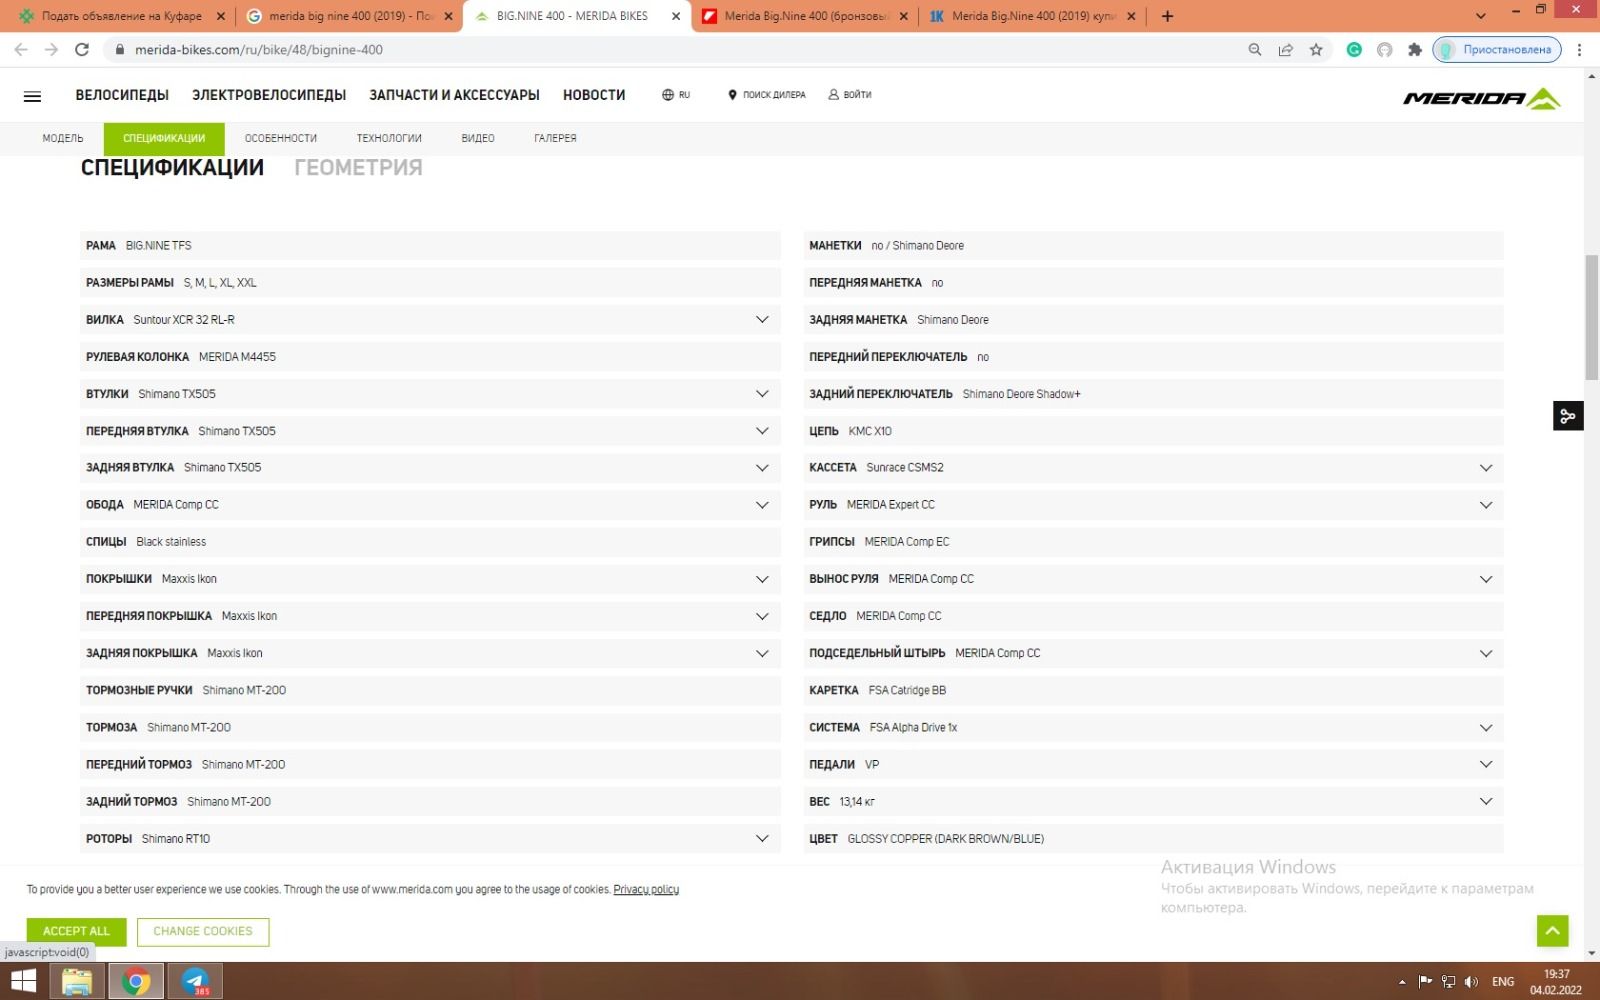Close the BIG.NINE 400 - MERIDA BIKES tab
The width and height of the screenshot is (1600, 1000).
click(x=676, y=16)
